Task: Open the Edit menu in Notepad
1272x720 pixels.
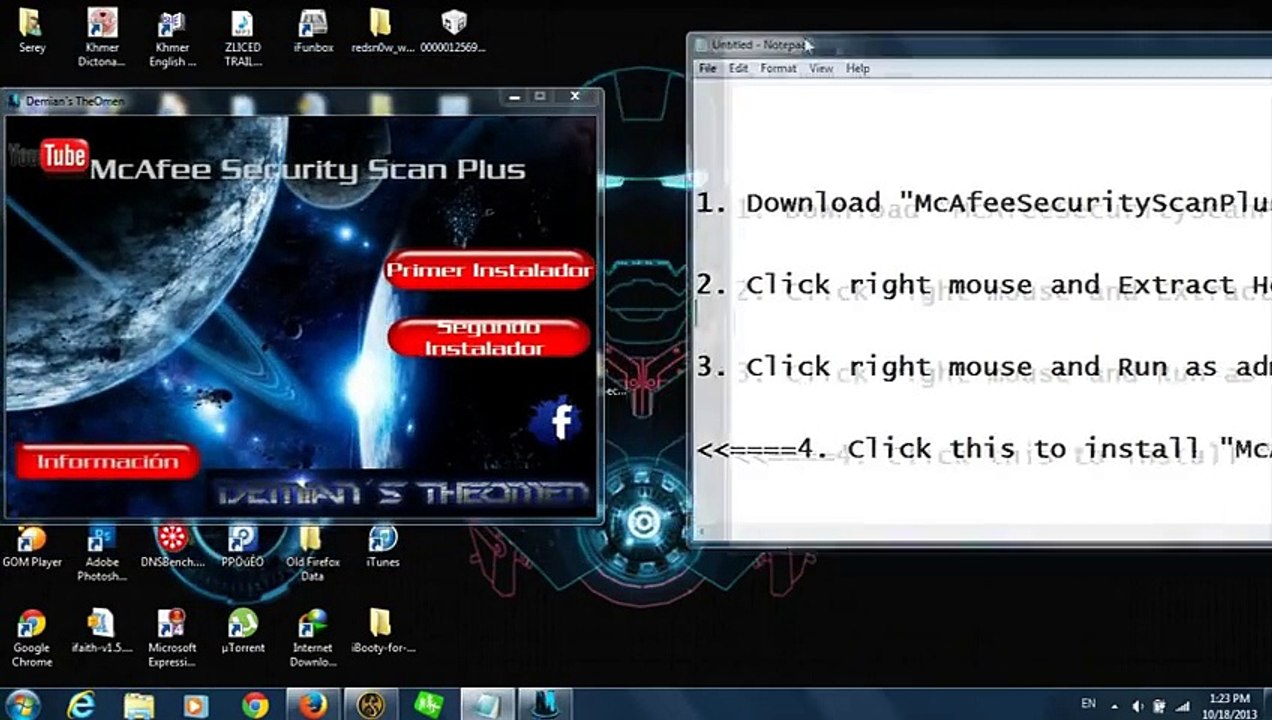Action: pos(738,69)
